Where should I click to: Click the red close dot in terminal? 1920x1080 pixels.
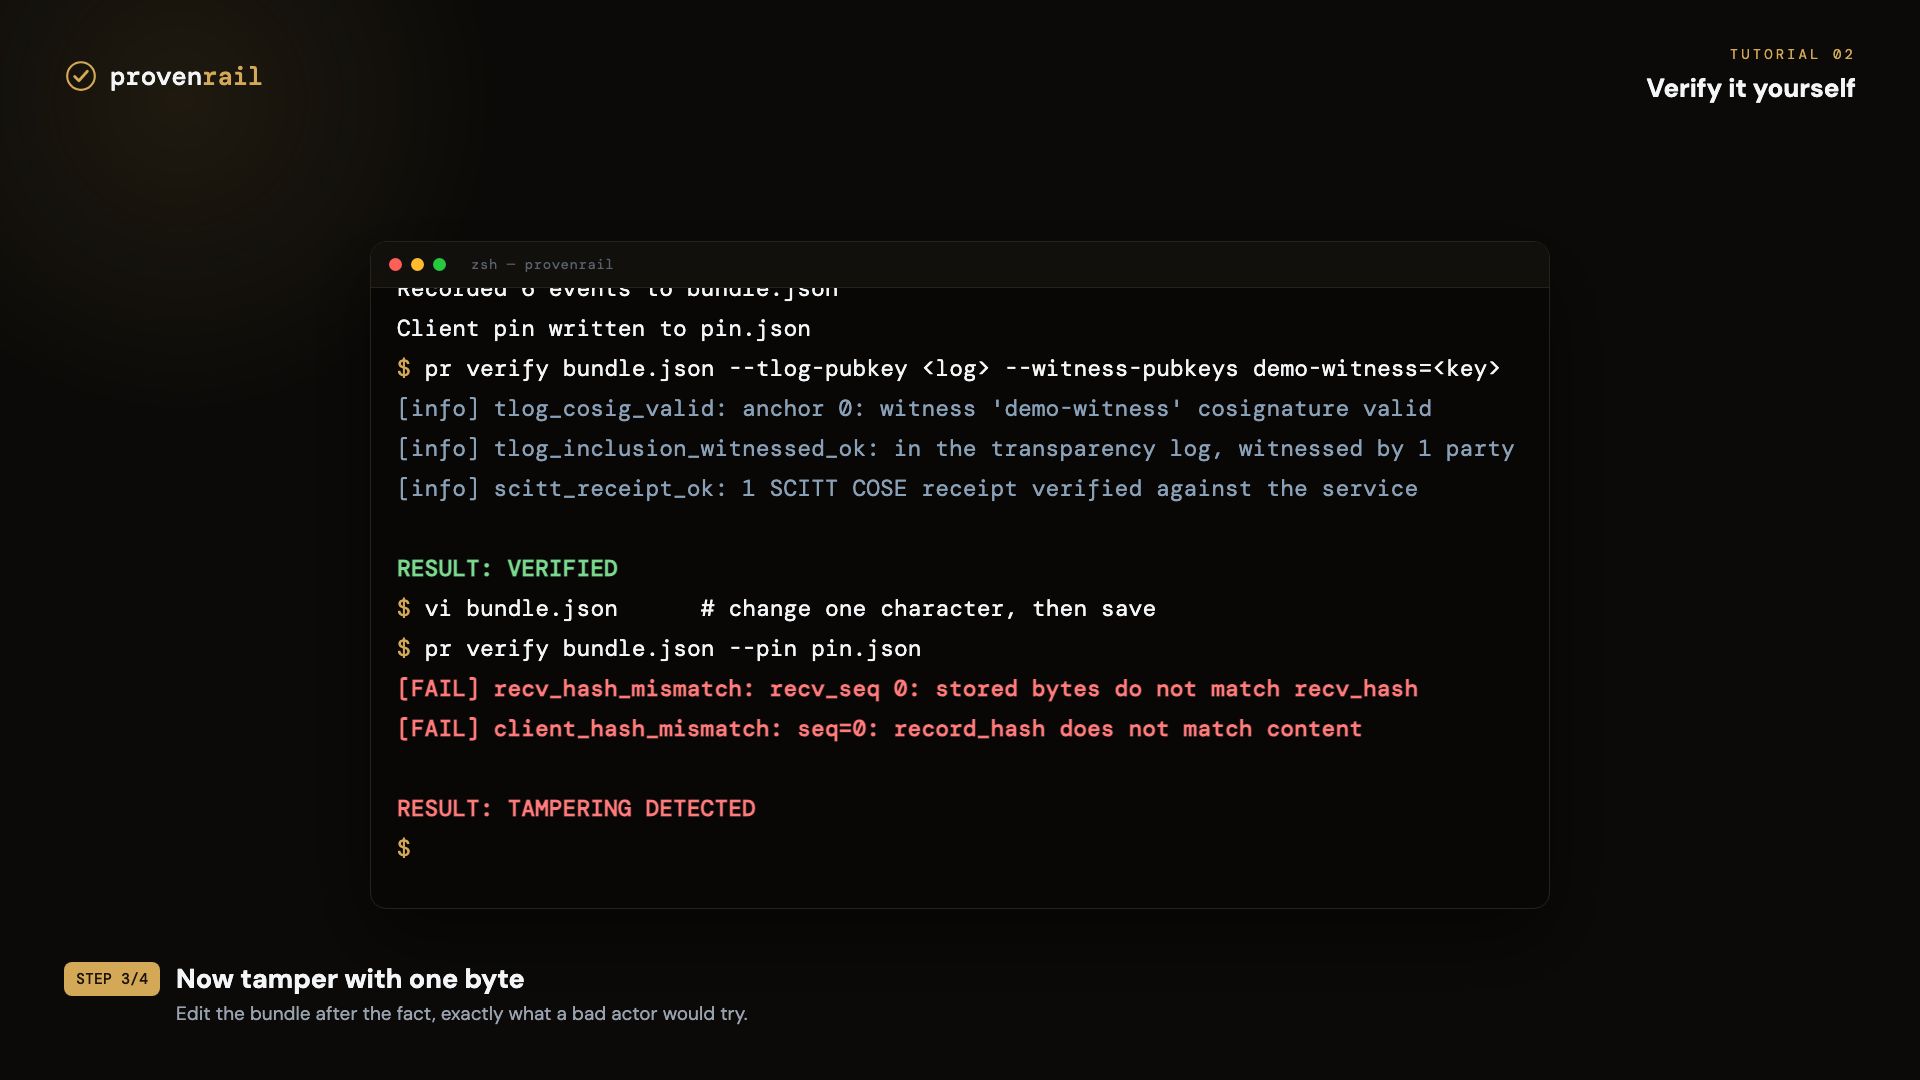(395, 265)
